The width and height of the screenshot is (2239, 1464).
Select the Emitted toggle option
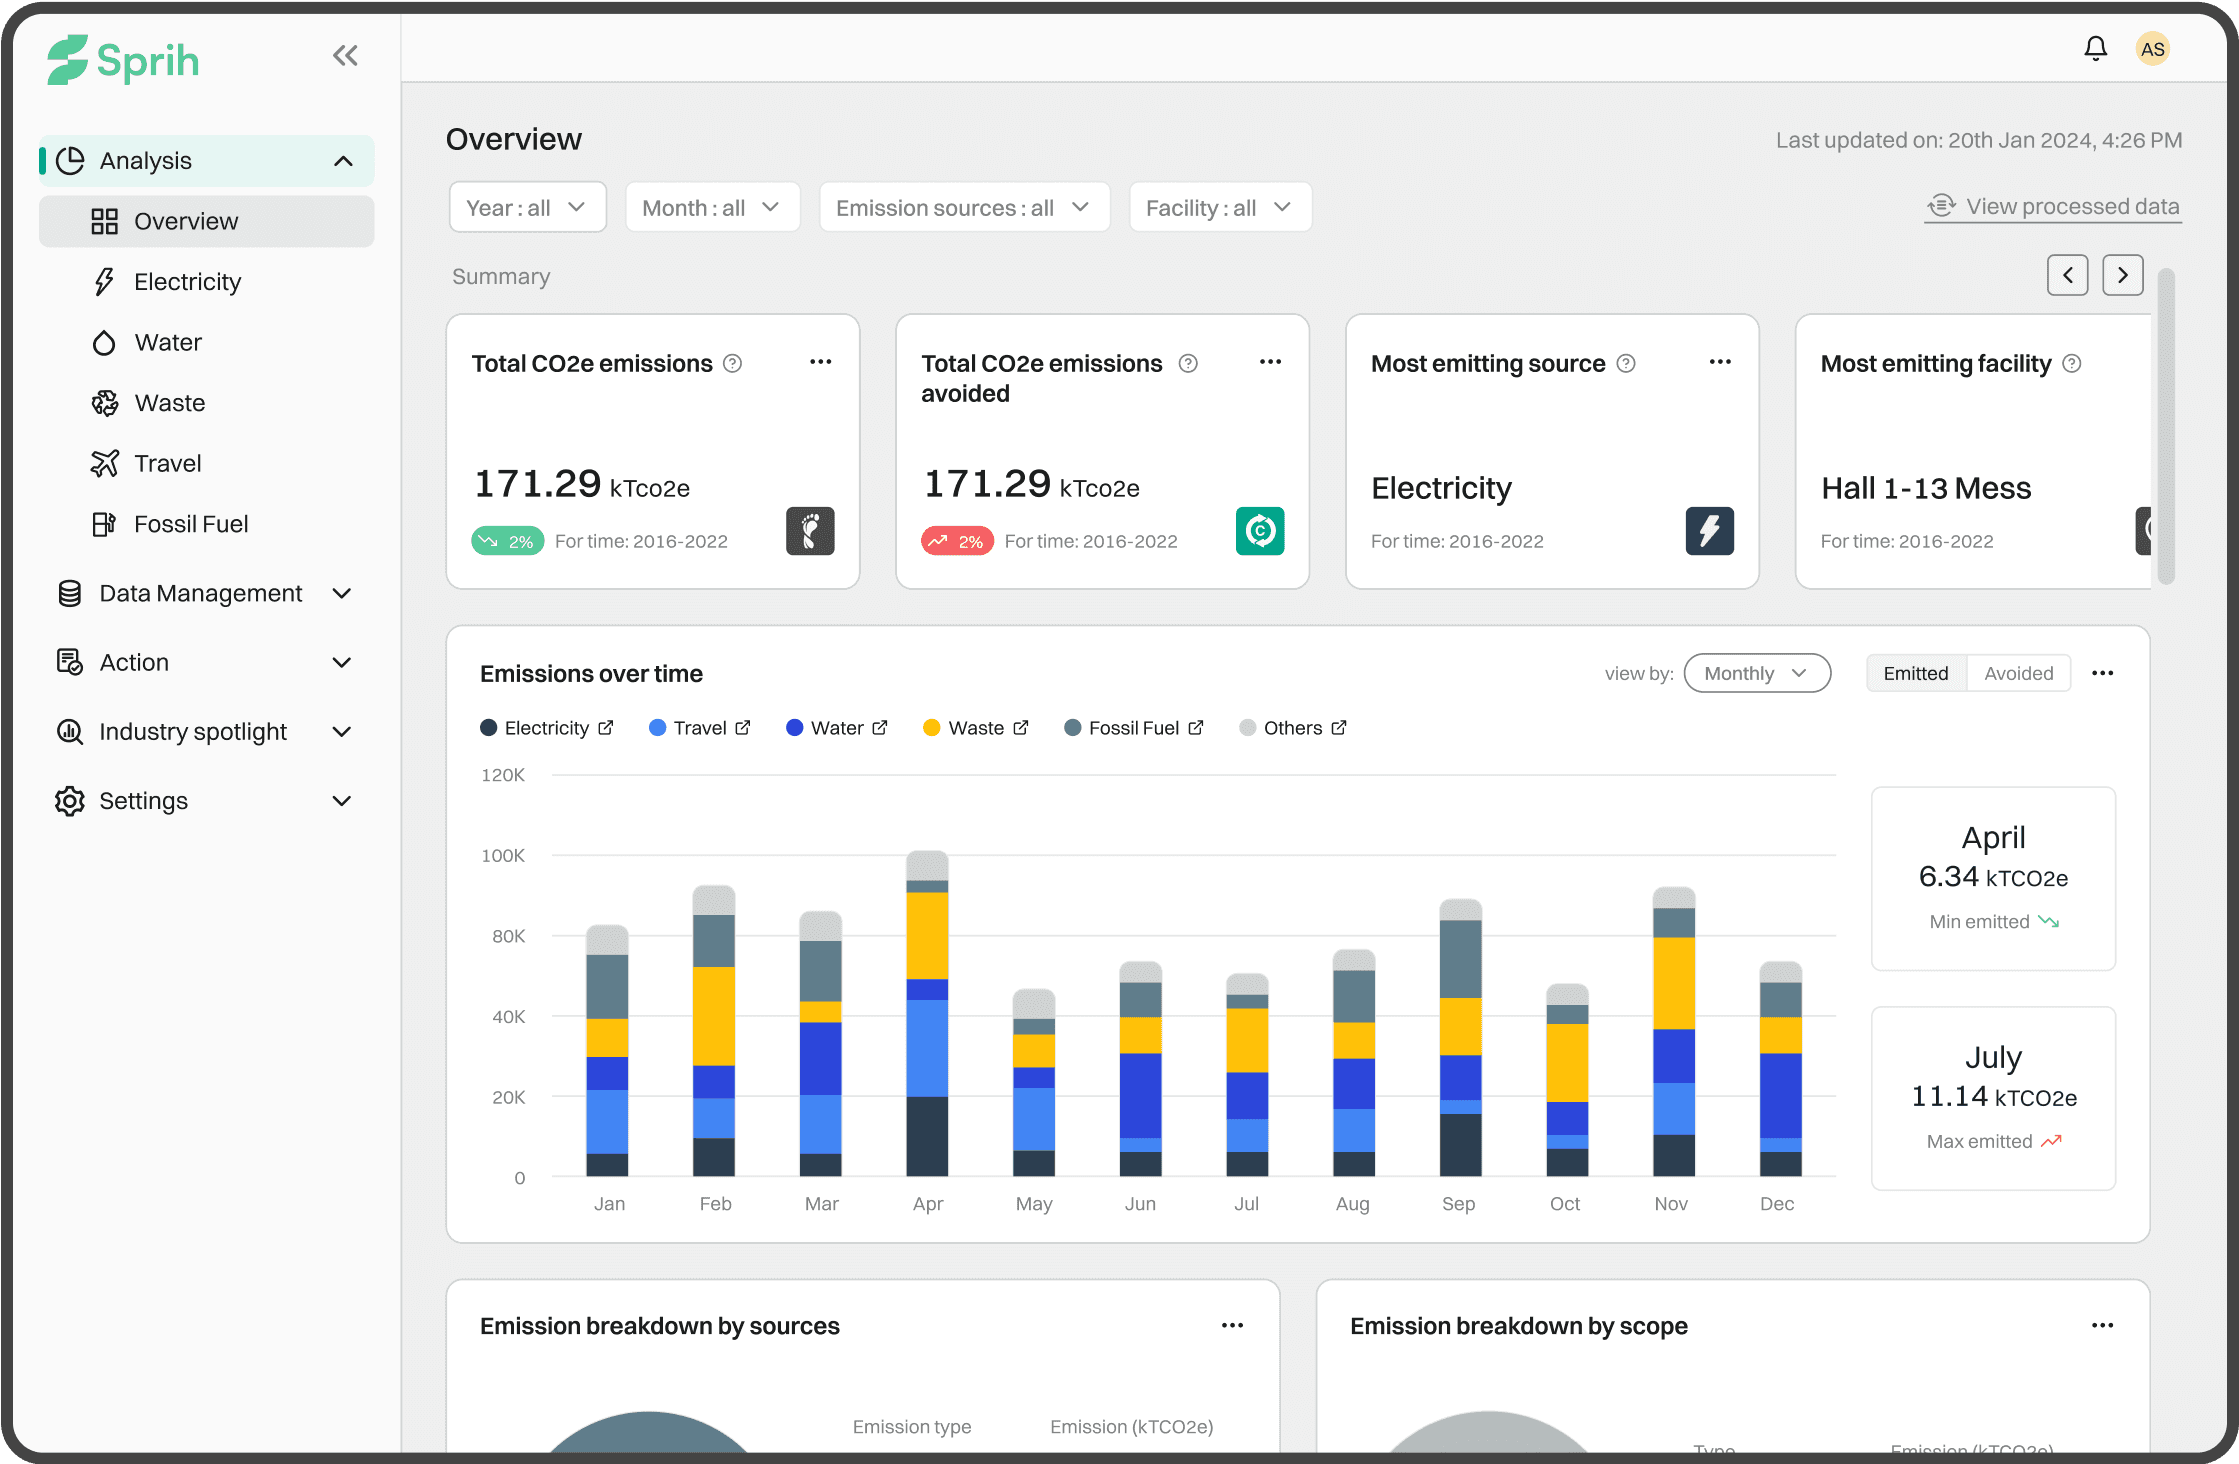coord(1915,673)
